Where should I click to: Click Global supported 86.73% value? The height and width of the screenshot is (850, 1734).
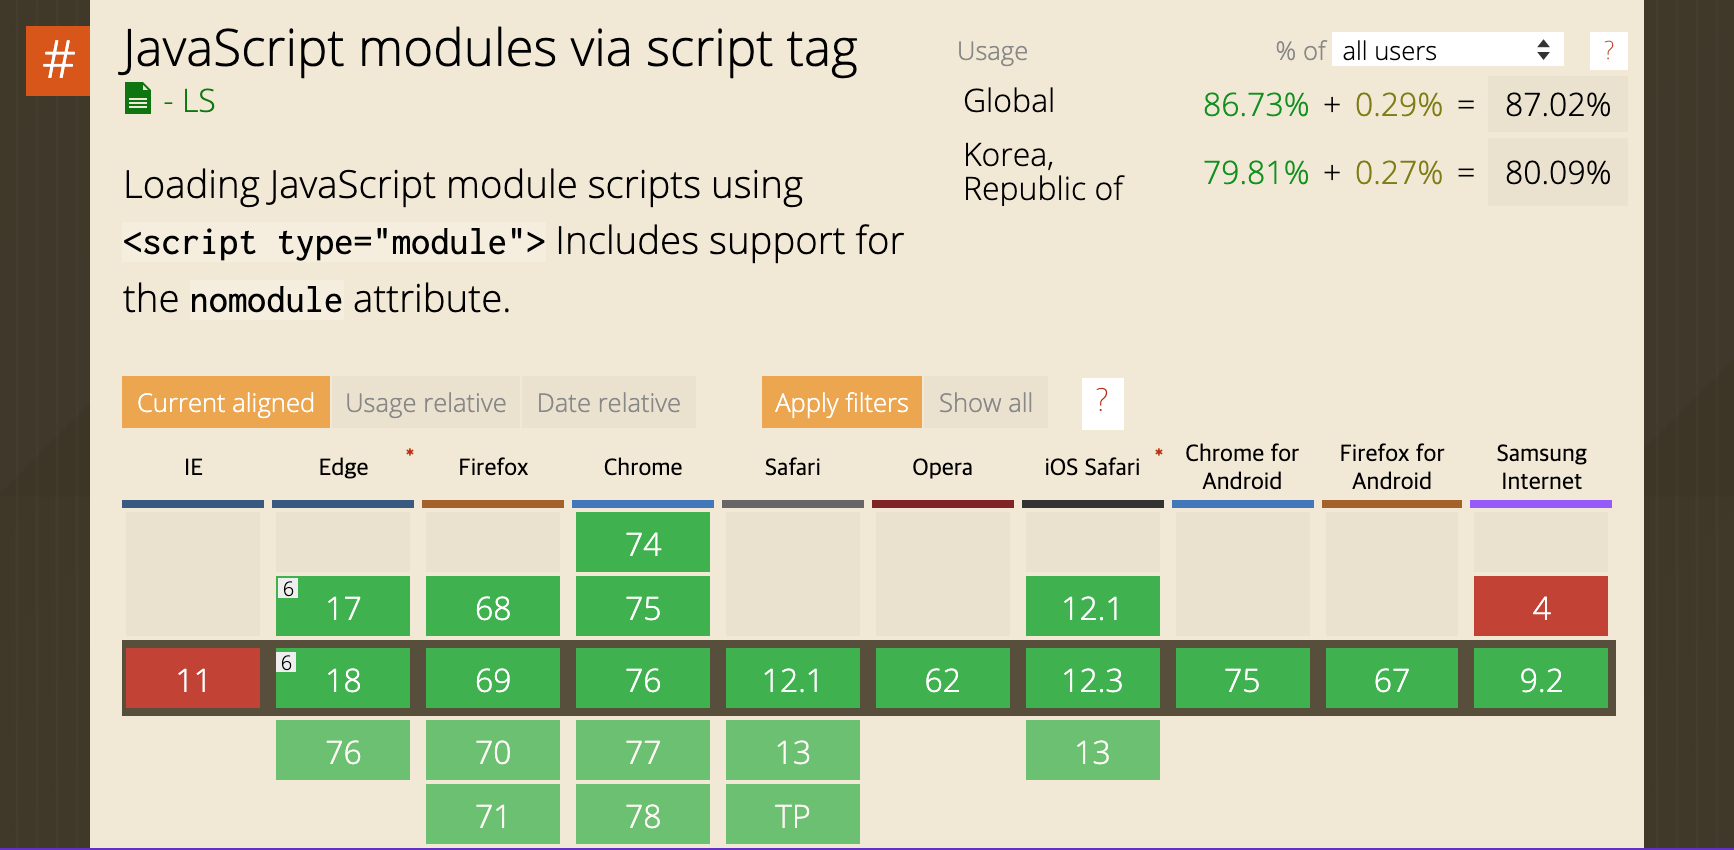1256,104
